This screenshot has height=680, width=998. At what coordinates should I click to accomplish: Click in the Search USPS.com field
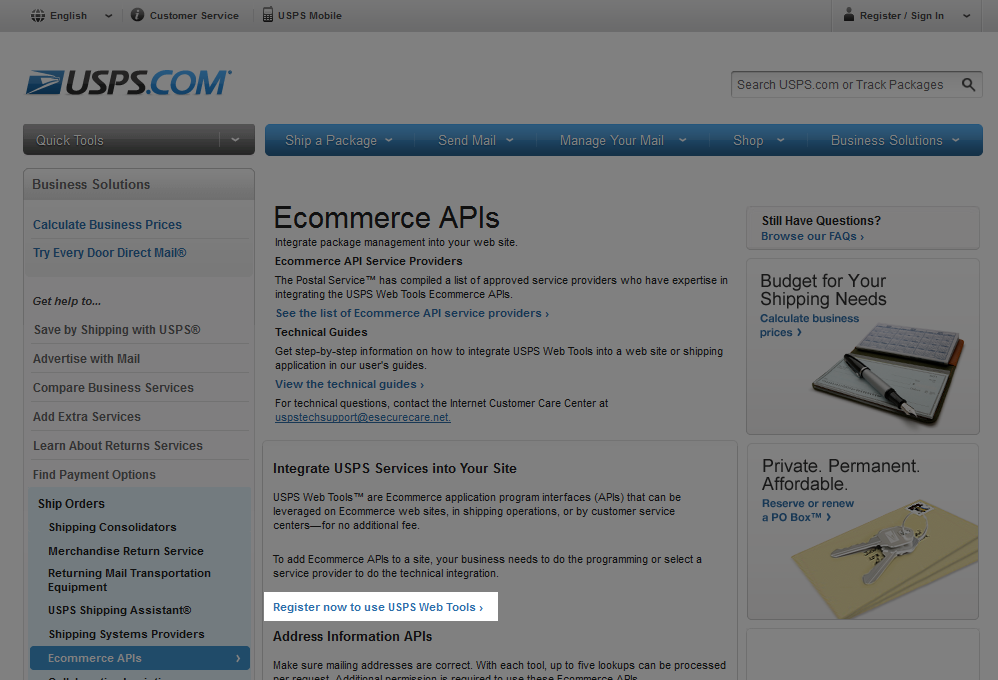pyautogui.click(x=840, y=85)
